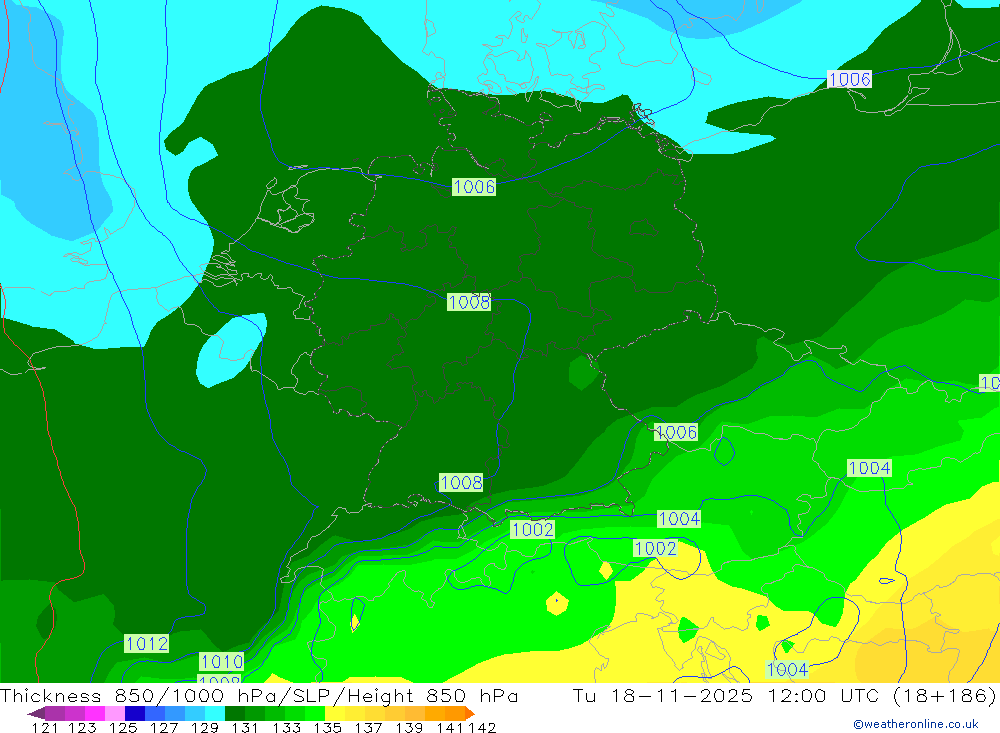The image size is (1000, 733).
Task: Select the dark blue legend swatch
Action: [135, 713]
